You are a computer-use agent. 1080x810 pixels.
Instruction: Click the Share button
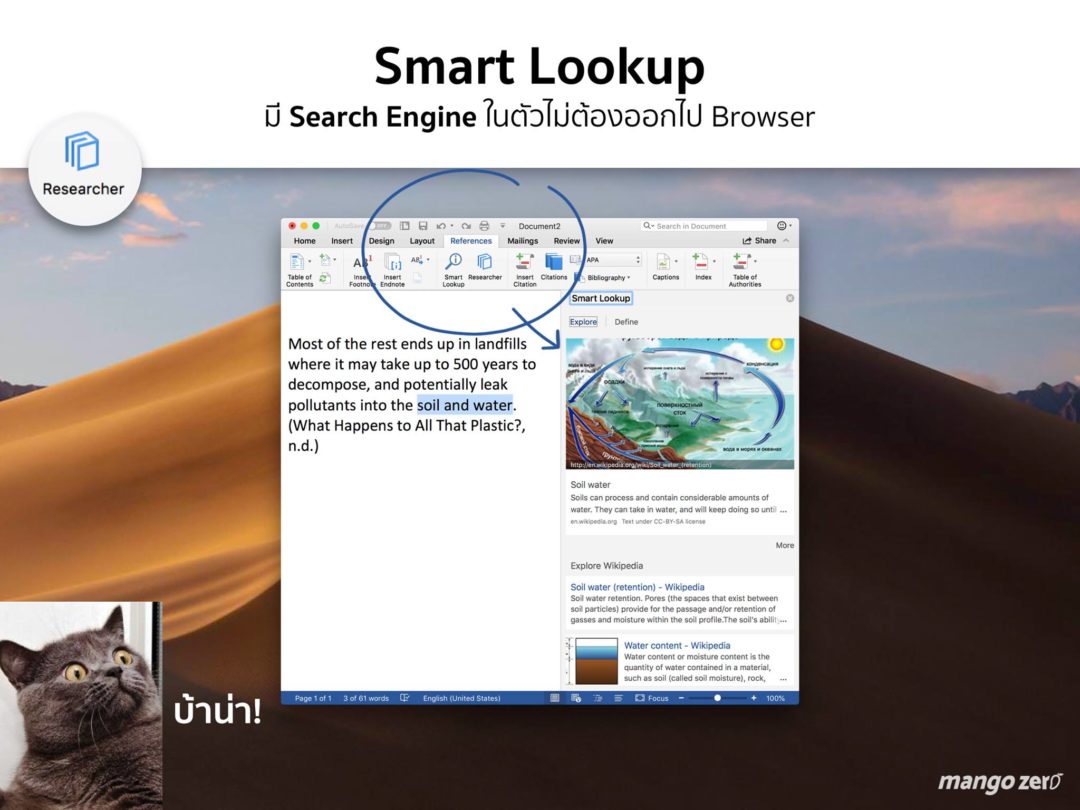coord(760,241)
